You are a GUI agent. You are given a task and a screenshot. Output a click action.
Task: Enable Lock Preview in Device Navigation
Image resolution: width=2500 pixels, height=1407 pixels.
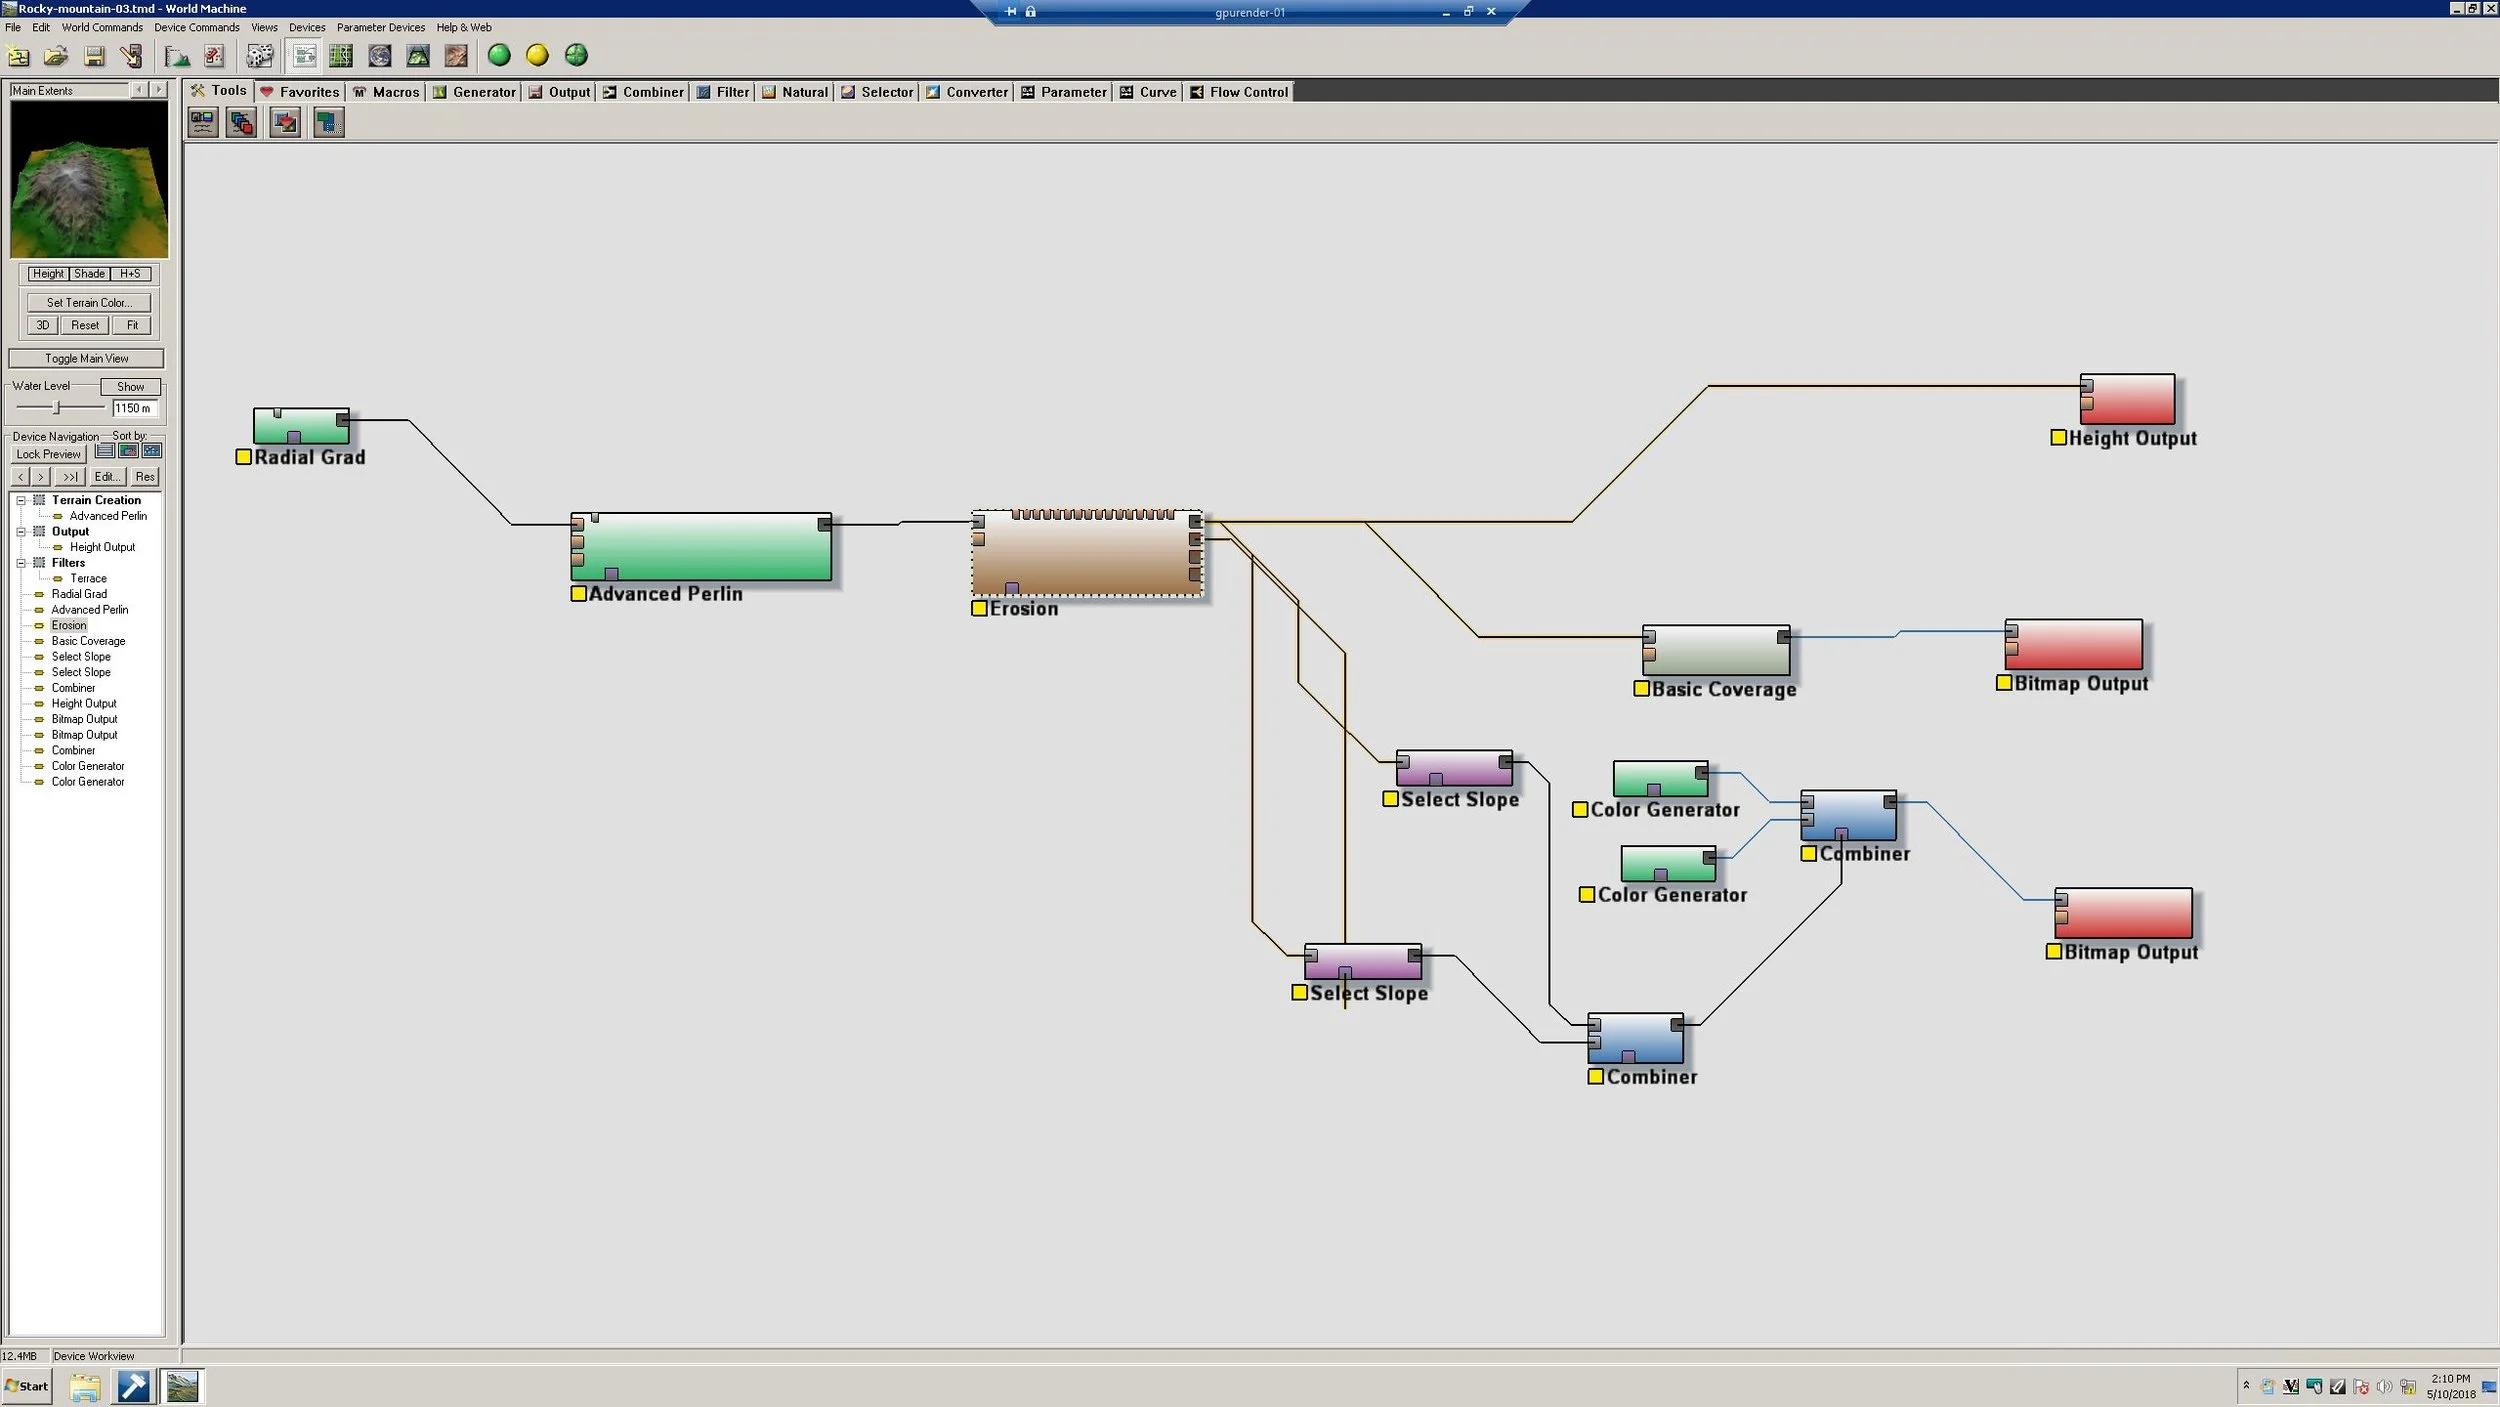[47, 454]
